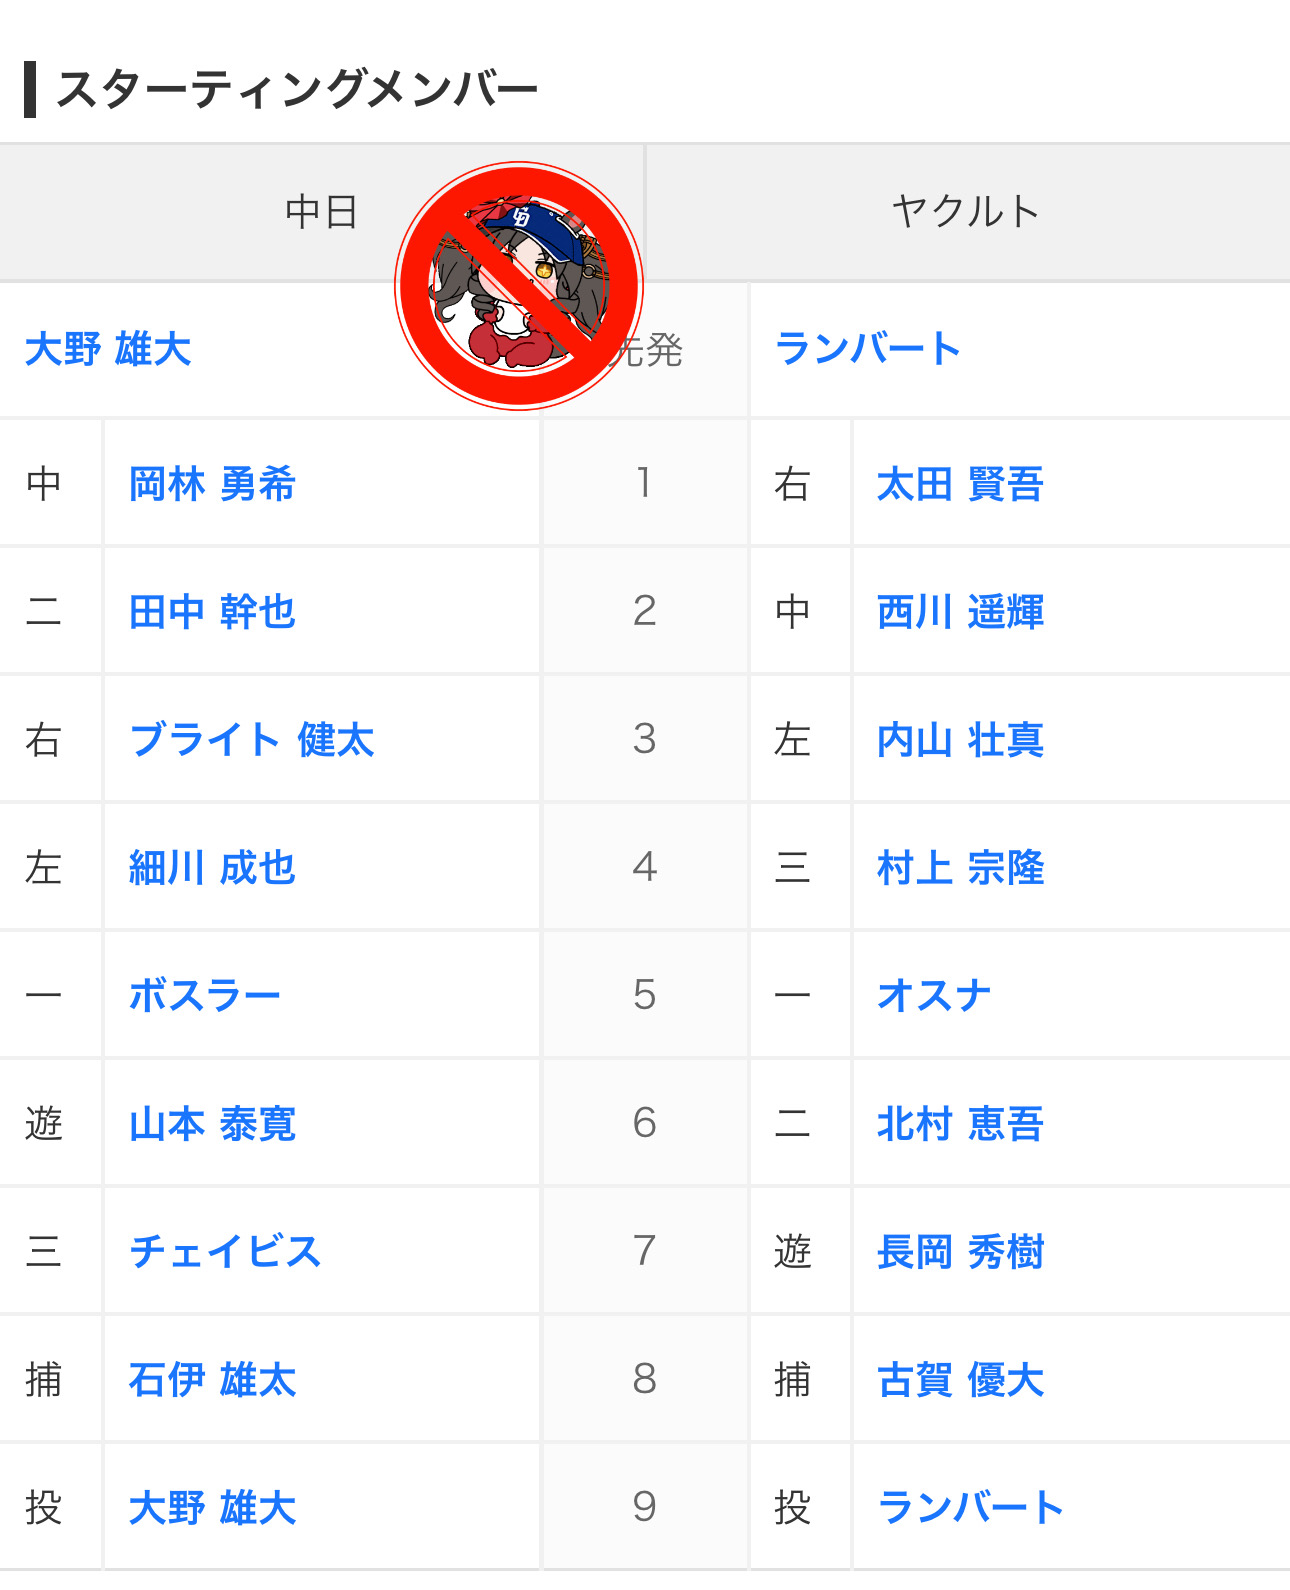Image resolution: width=1290 pixels, height=1590 pixels.
Task: Open 細川 成也 player page
Action: 212,868
